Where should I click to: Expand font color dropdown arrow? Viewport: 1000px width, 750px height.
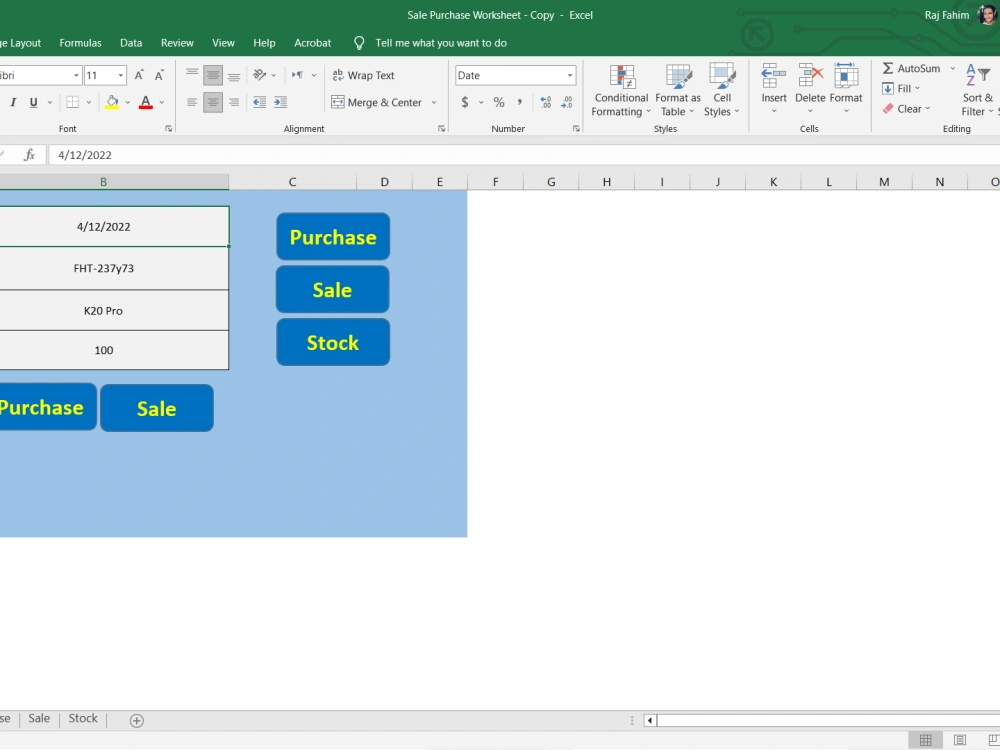[162, 102]
